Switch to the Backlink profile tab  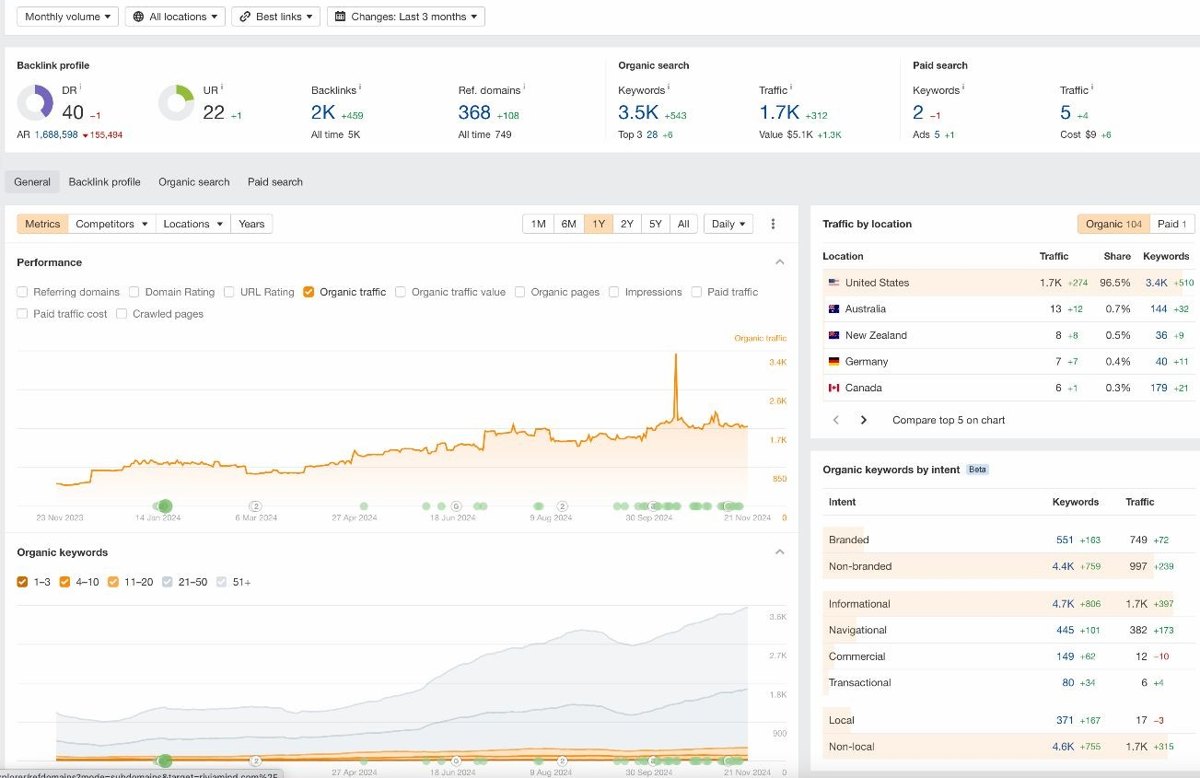tap(104, 182)
